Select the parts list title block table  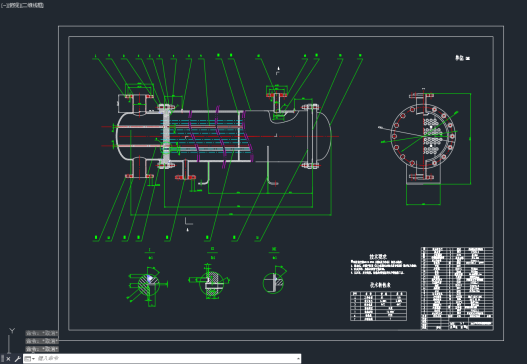(x=457, y=288)
